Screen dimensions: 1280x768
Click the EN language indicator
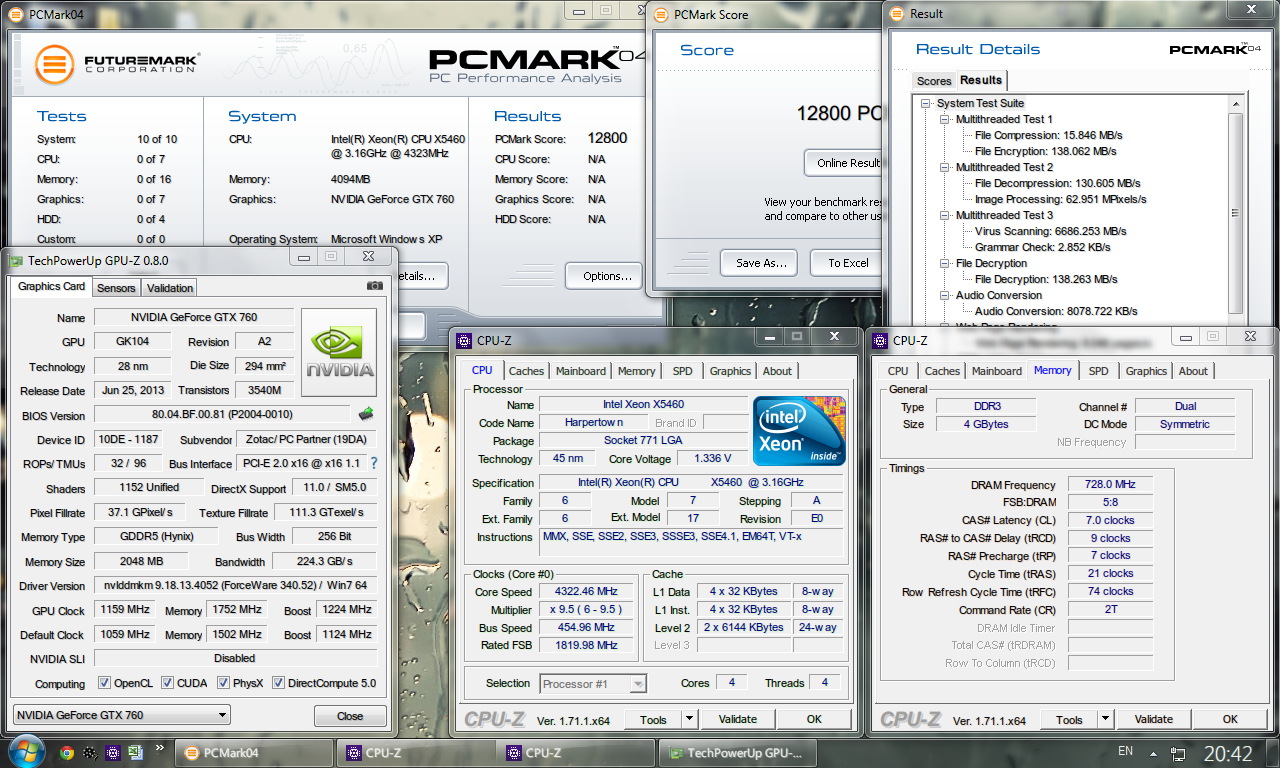pos(1125,751)
